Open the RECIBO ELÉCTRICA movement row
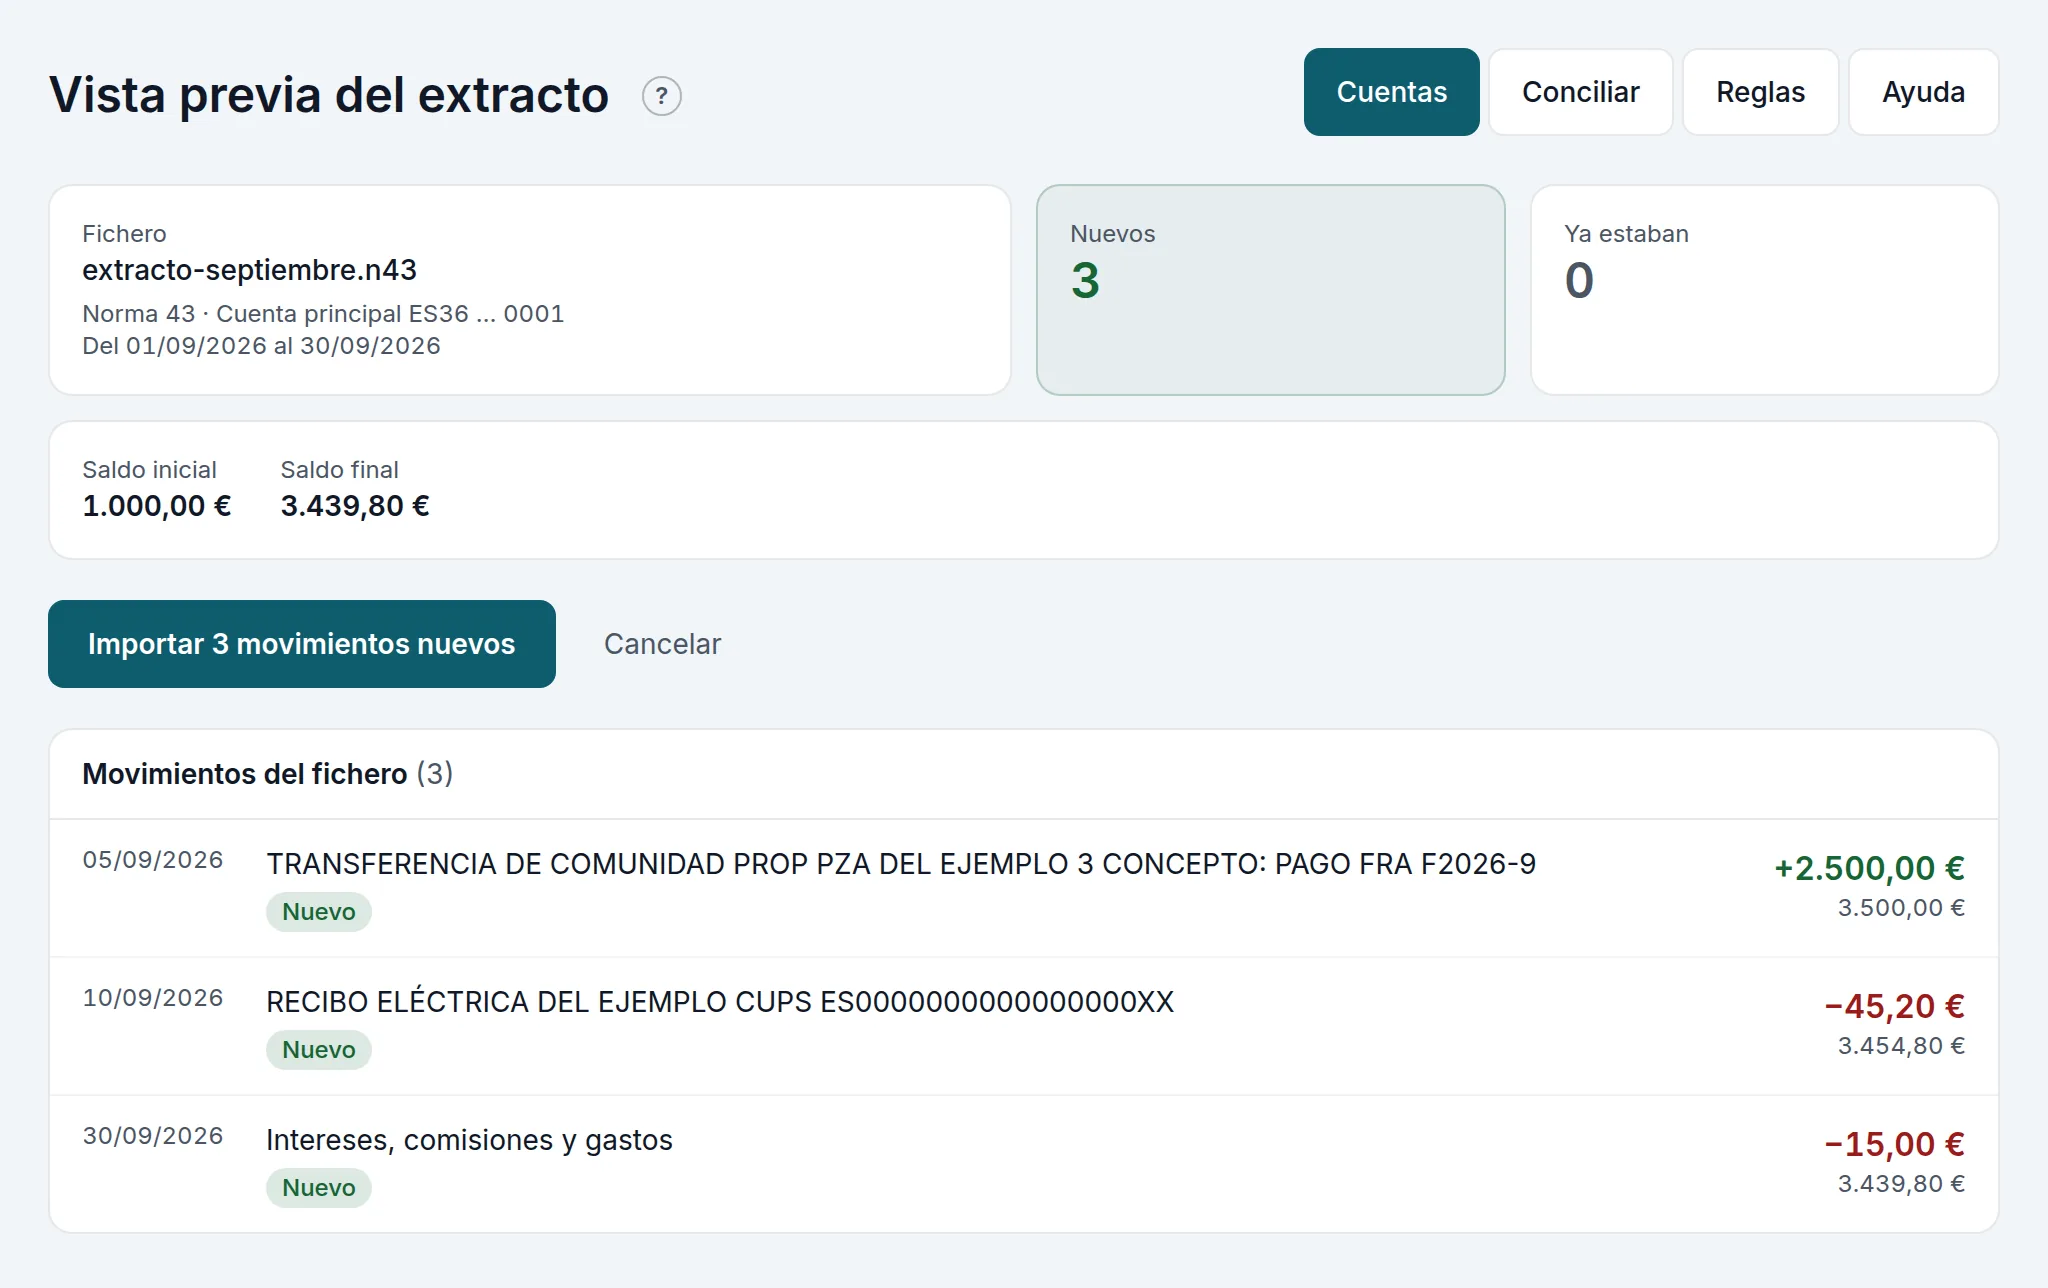Screen dimensions: 2048x1288 pyautogui.click(x=1024, y=1026)
